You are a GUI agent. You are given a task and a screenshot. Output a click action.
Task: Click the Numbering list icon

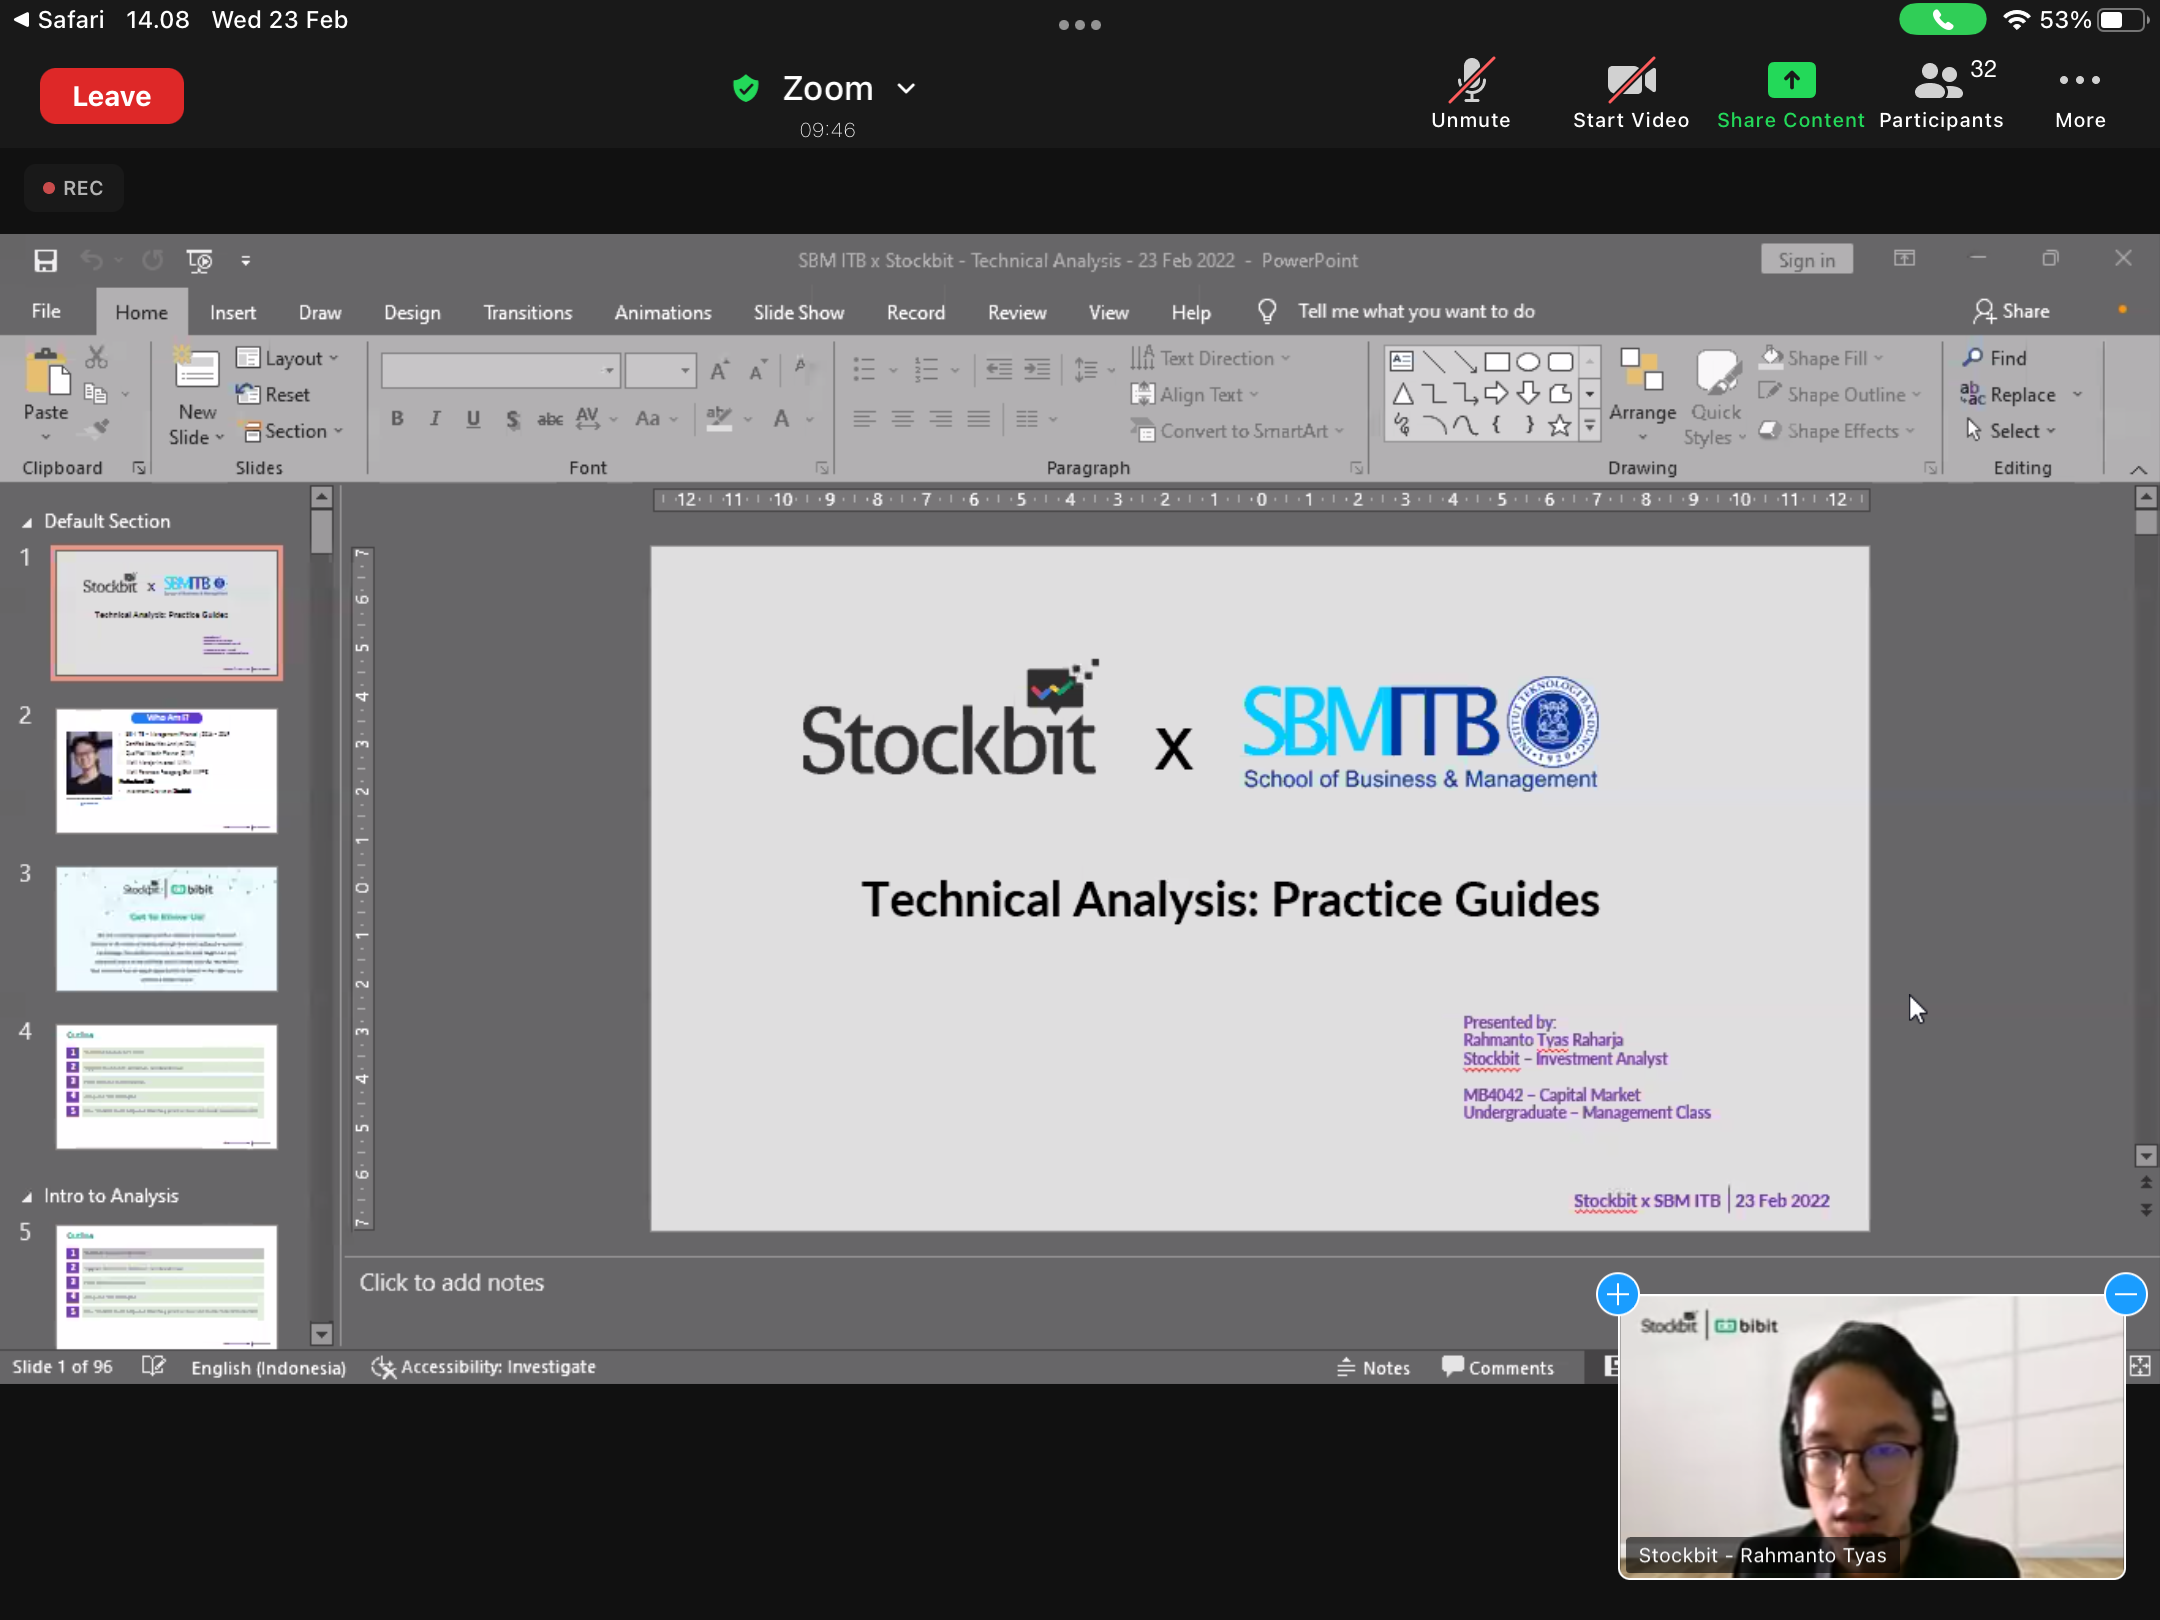(927, 370)
